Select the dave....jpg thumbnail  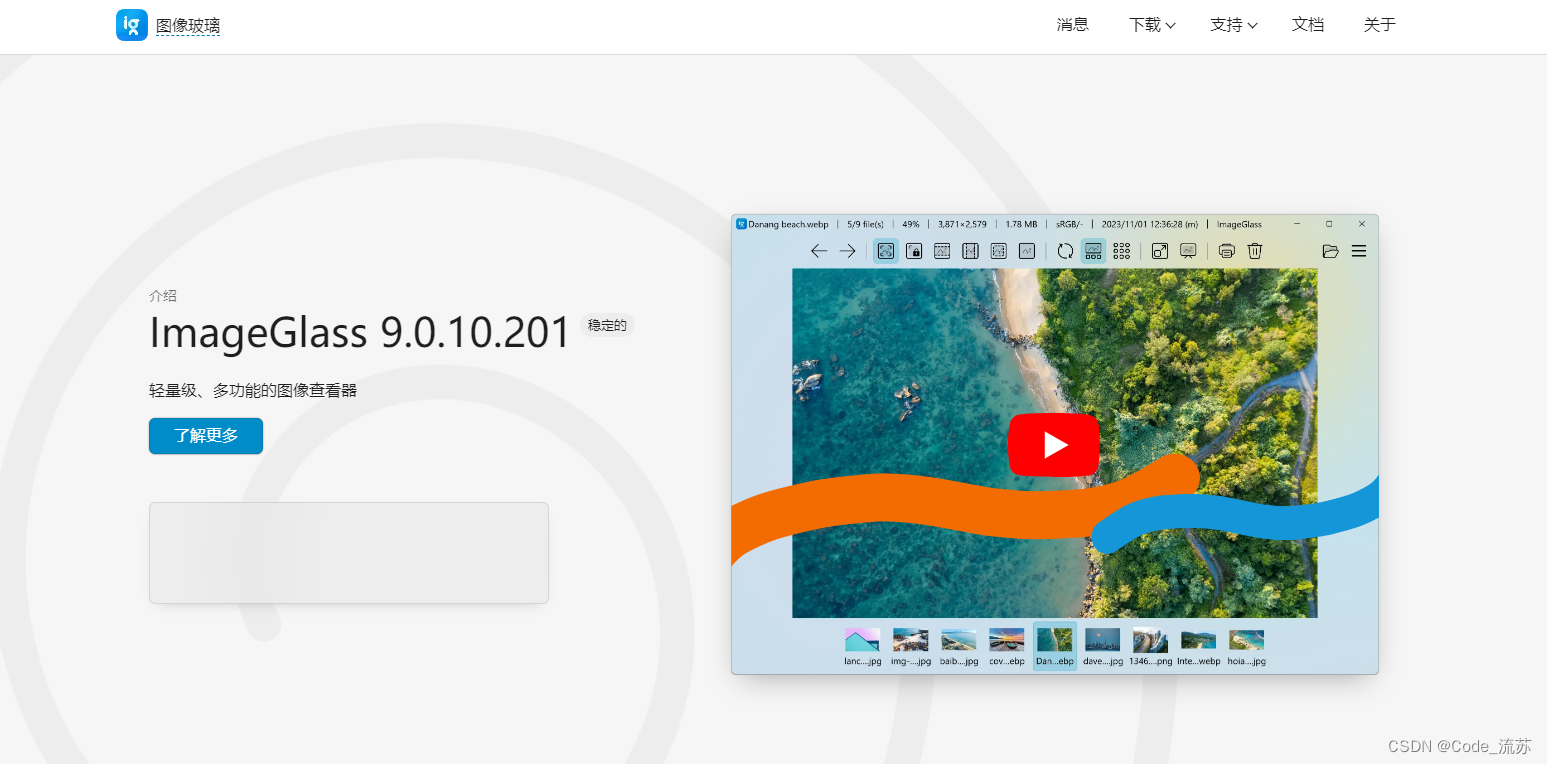coord(1103,646)
